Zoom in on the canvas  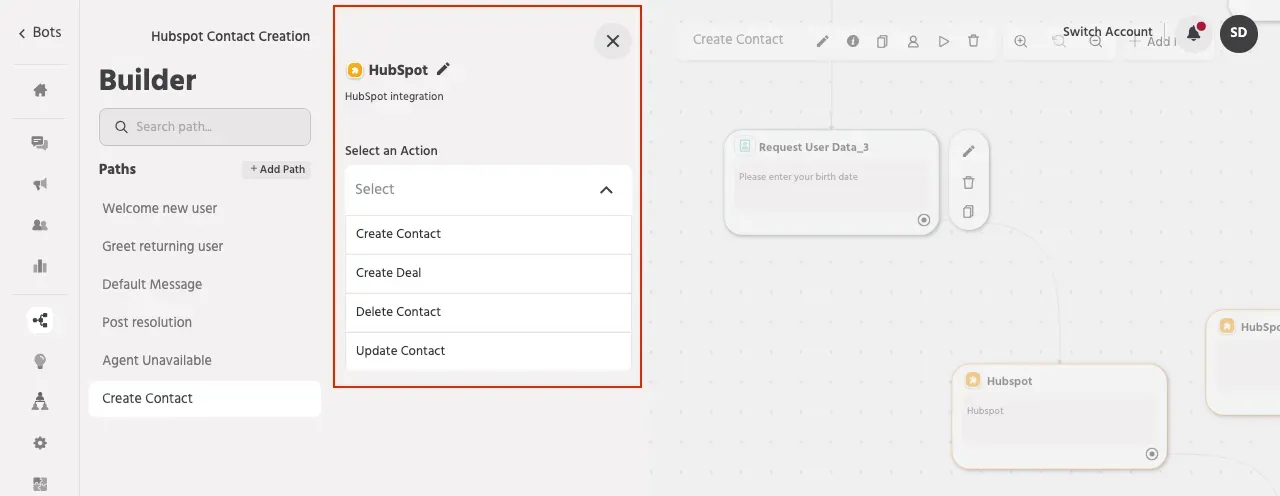1020,41
